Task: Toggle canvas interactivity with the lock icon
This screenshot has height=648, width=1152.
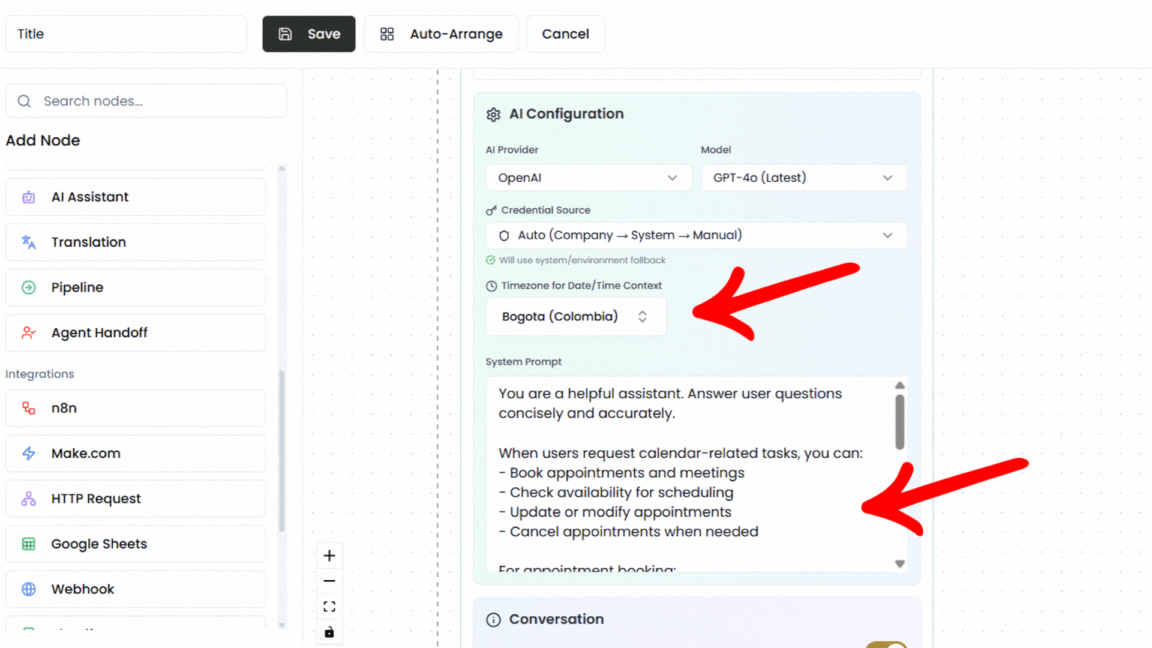Action: coord(329,631)
